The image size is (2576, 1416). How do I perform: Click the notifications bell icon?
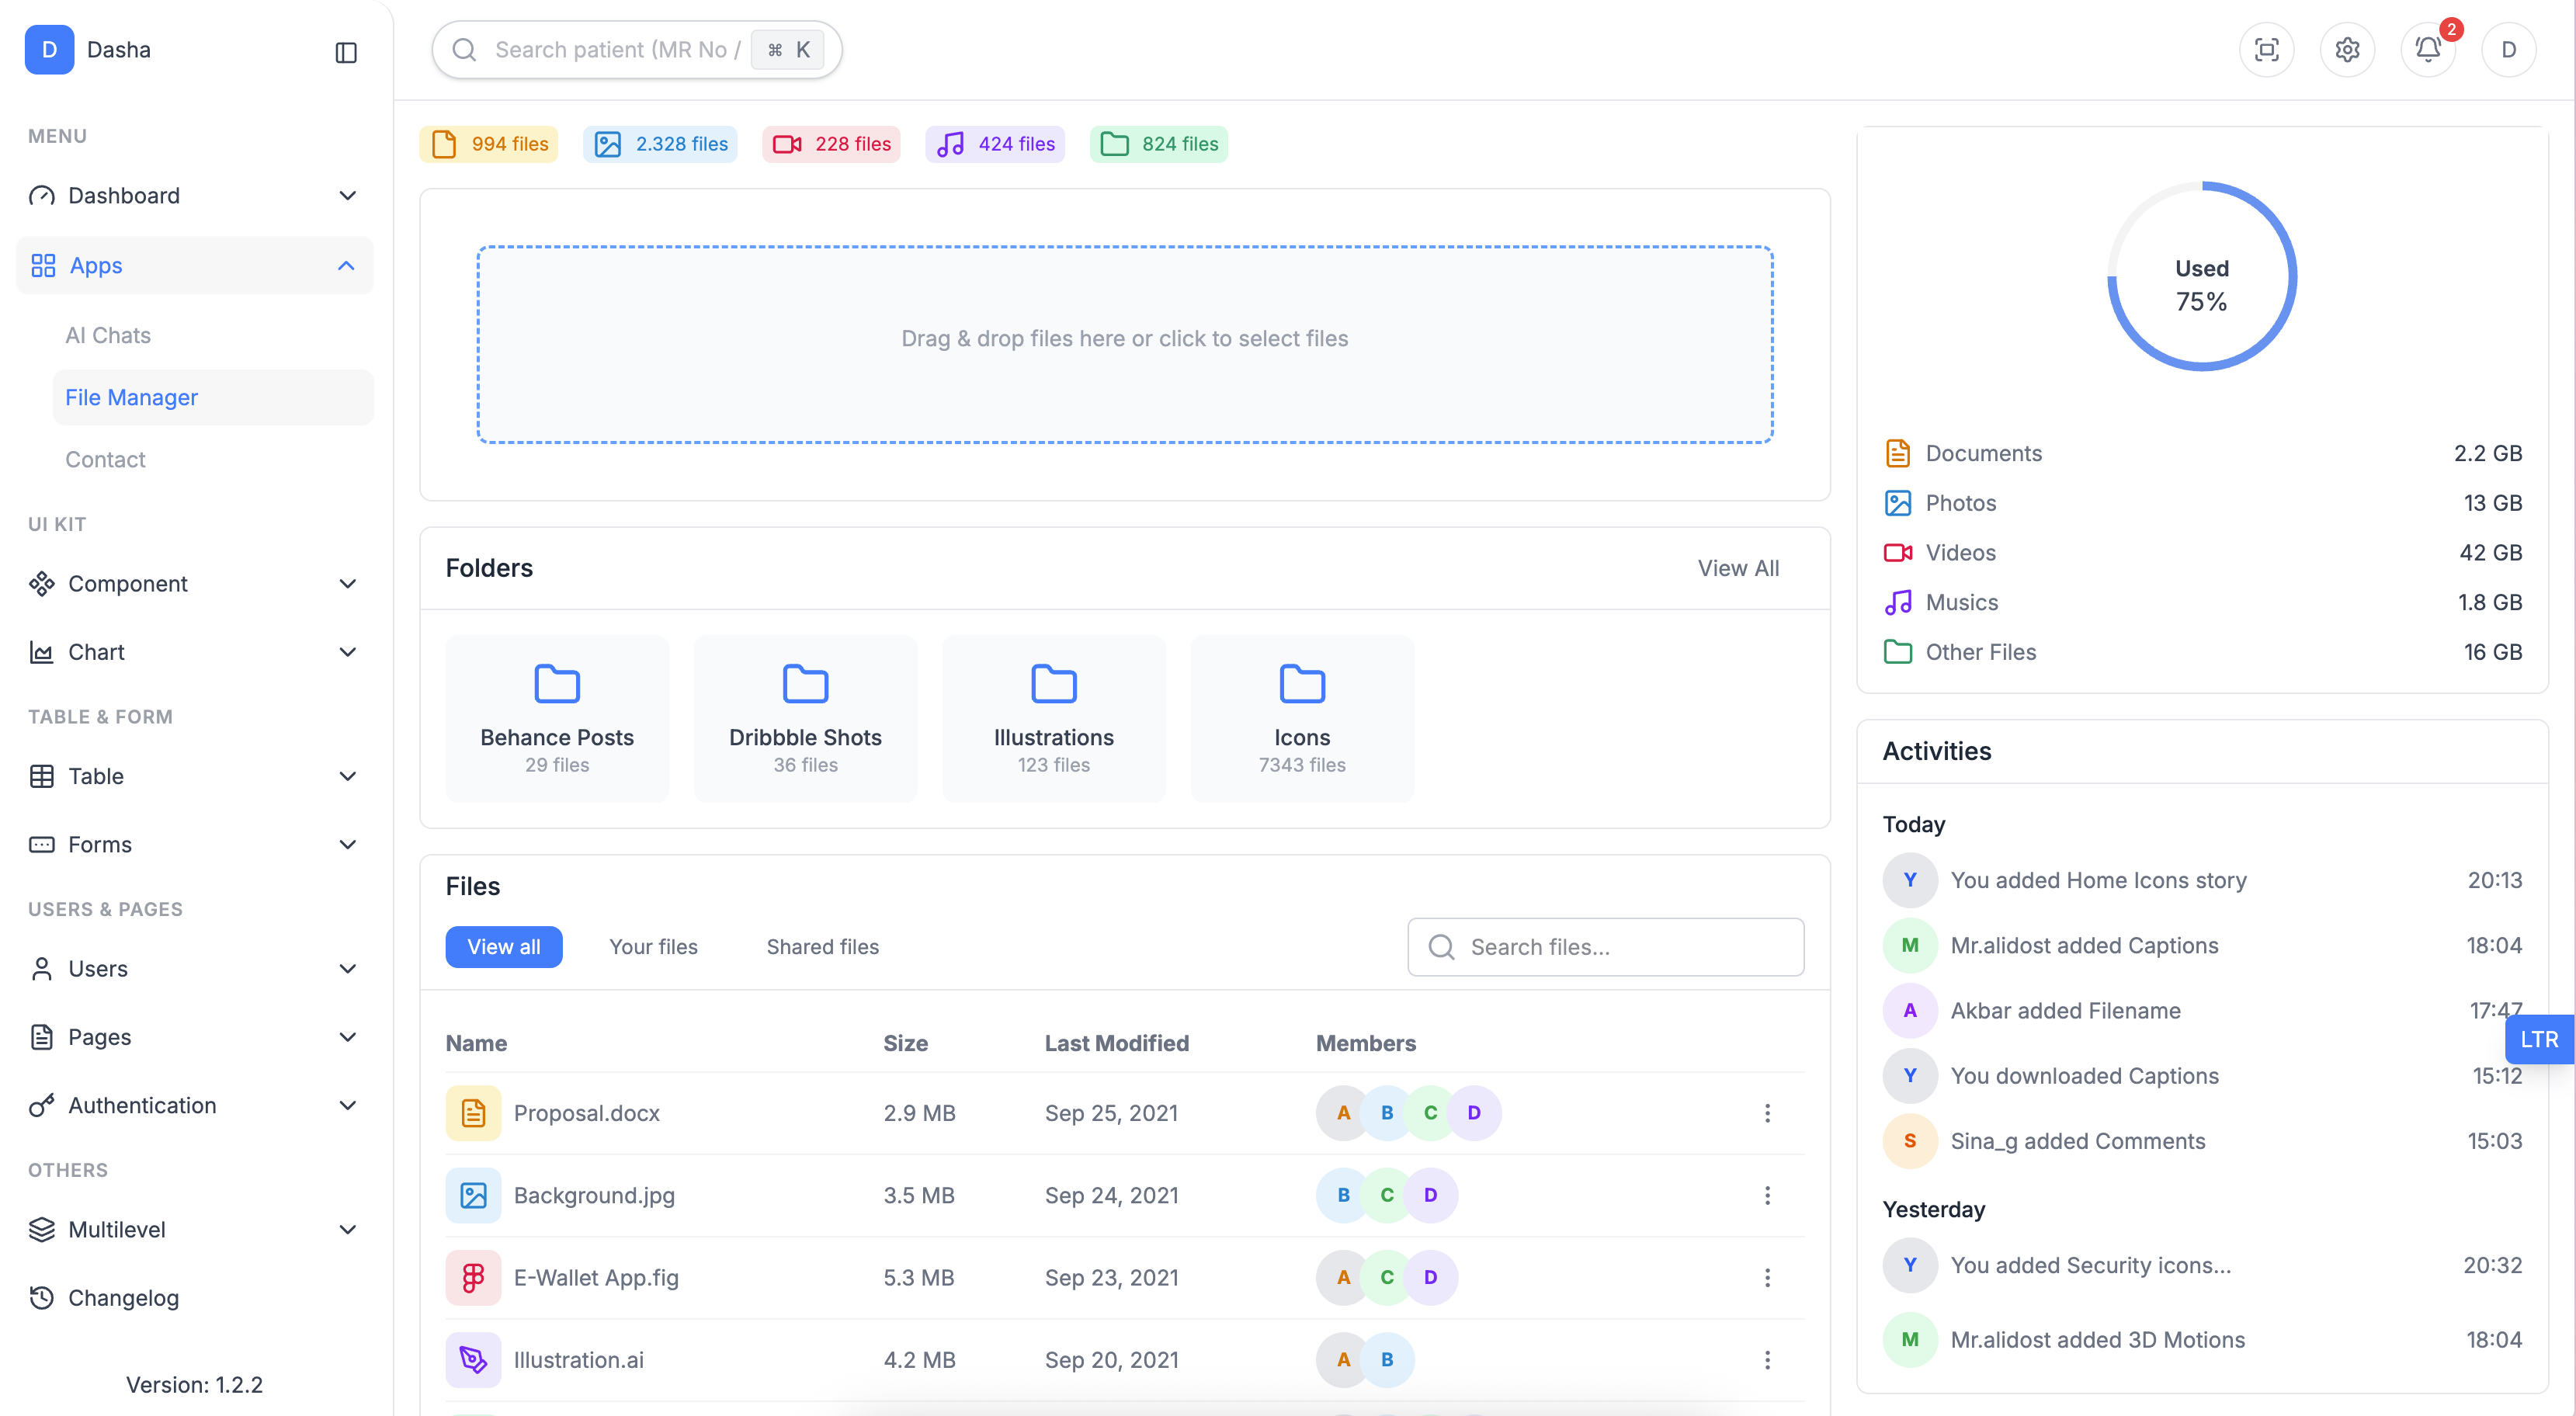coord(2427,49)
